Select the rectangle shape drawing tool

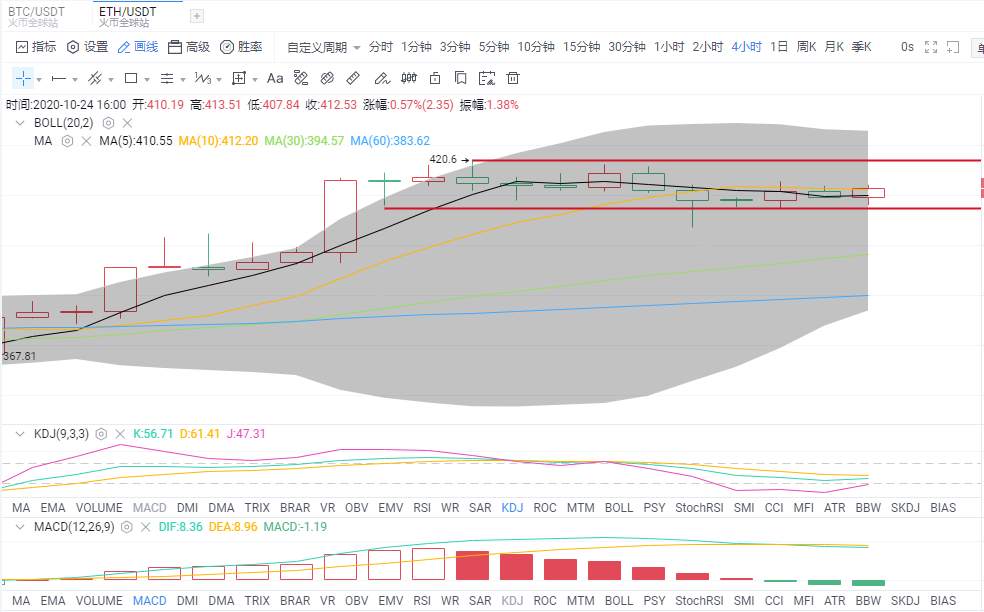coord(131,78)
